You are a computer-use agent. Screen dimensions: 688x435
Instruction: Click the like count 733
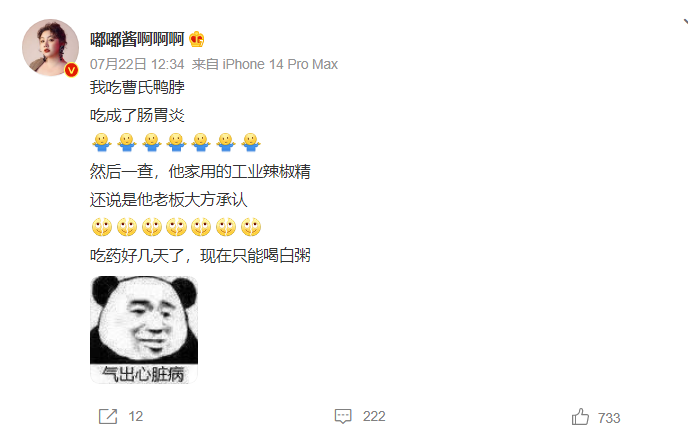click(609, 418)
